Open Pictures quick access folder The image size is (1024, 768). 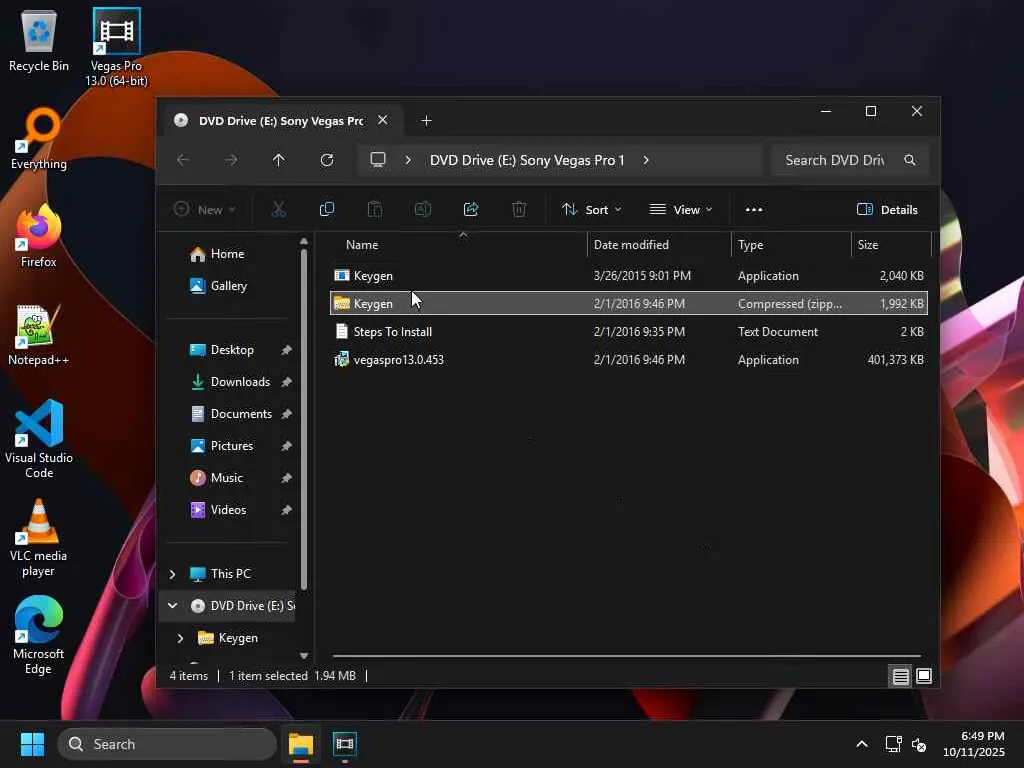tap(232, 445)
